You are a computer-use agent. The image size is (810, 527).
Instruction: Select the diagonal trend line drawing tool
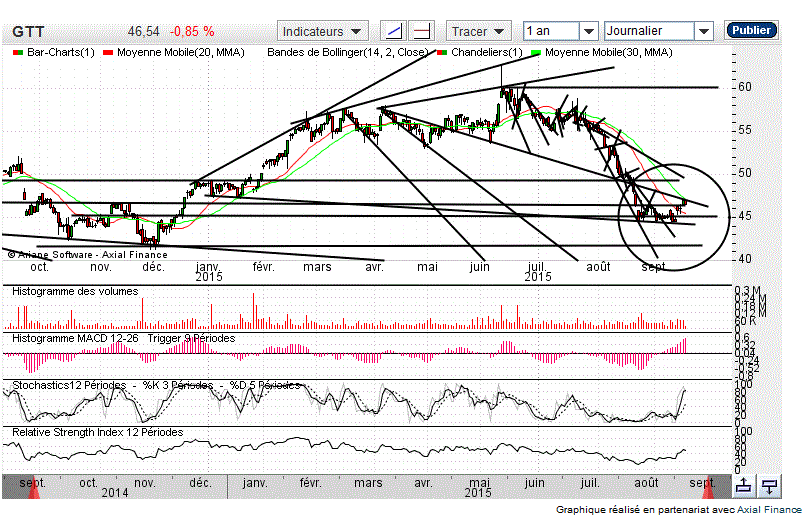click(x=395, y=31)
